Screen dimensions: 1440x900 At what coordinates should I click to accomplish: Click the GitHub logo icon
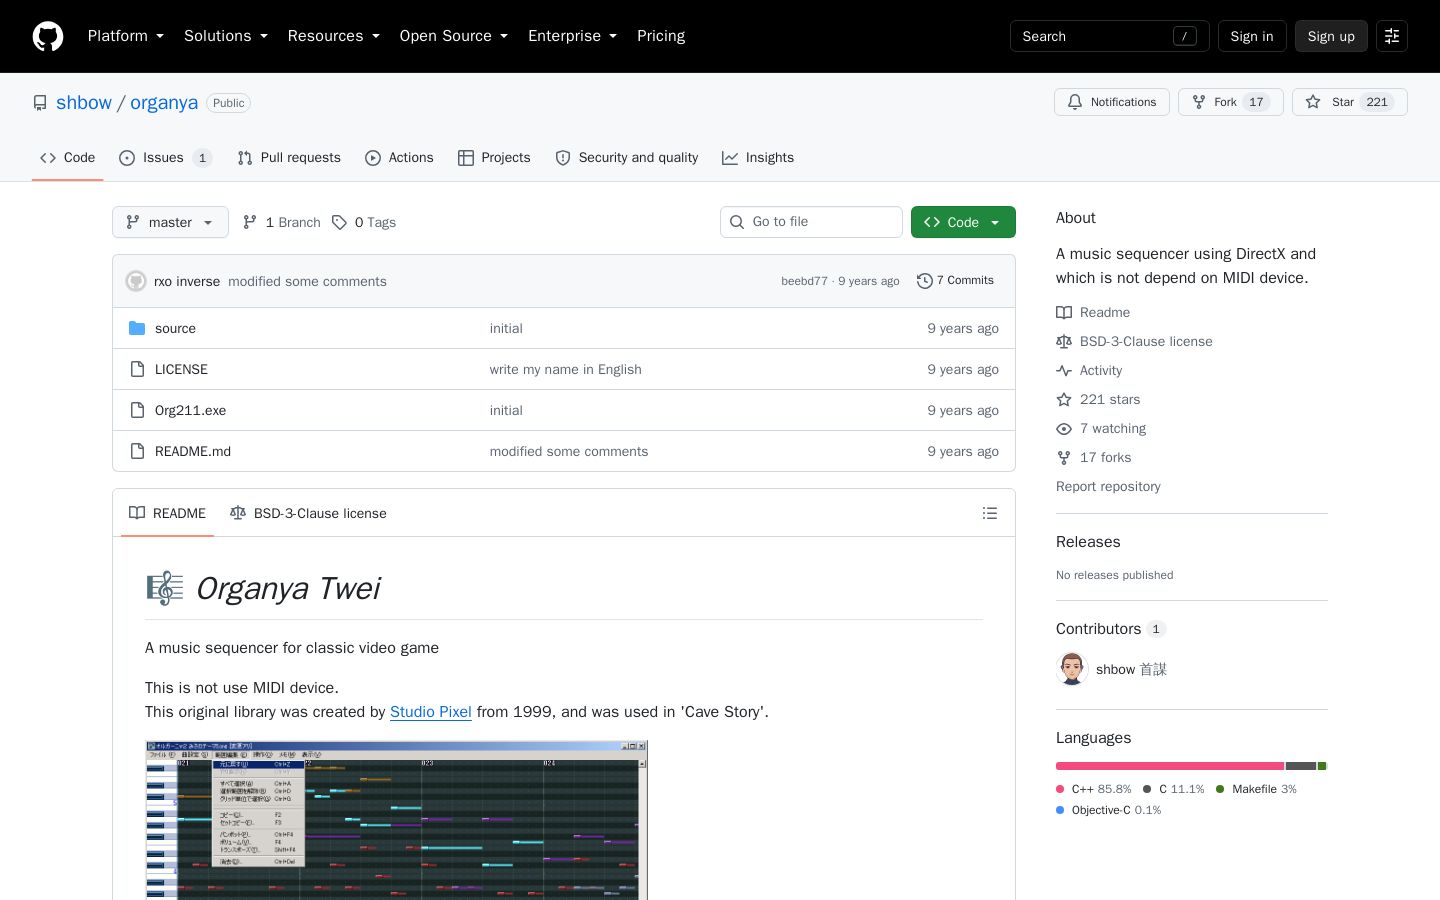click(x=48, y=36)
